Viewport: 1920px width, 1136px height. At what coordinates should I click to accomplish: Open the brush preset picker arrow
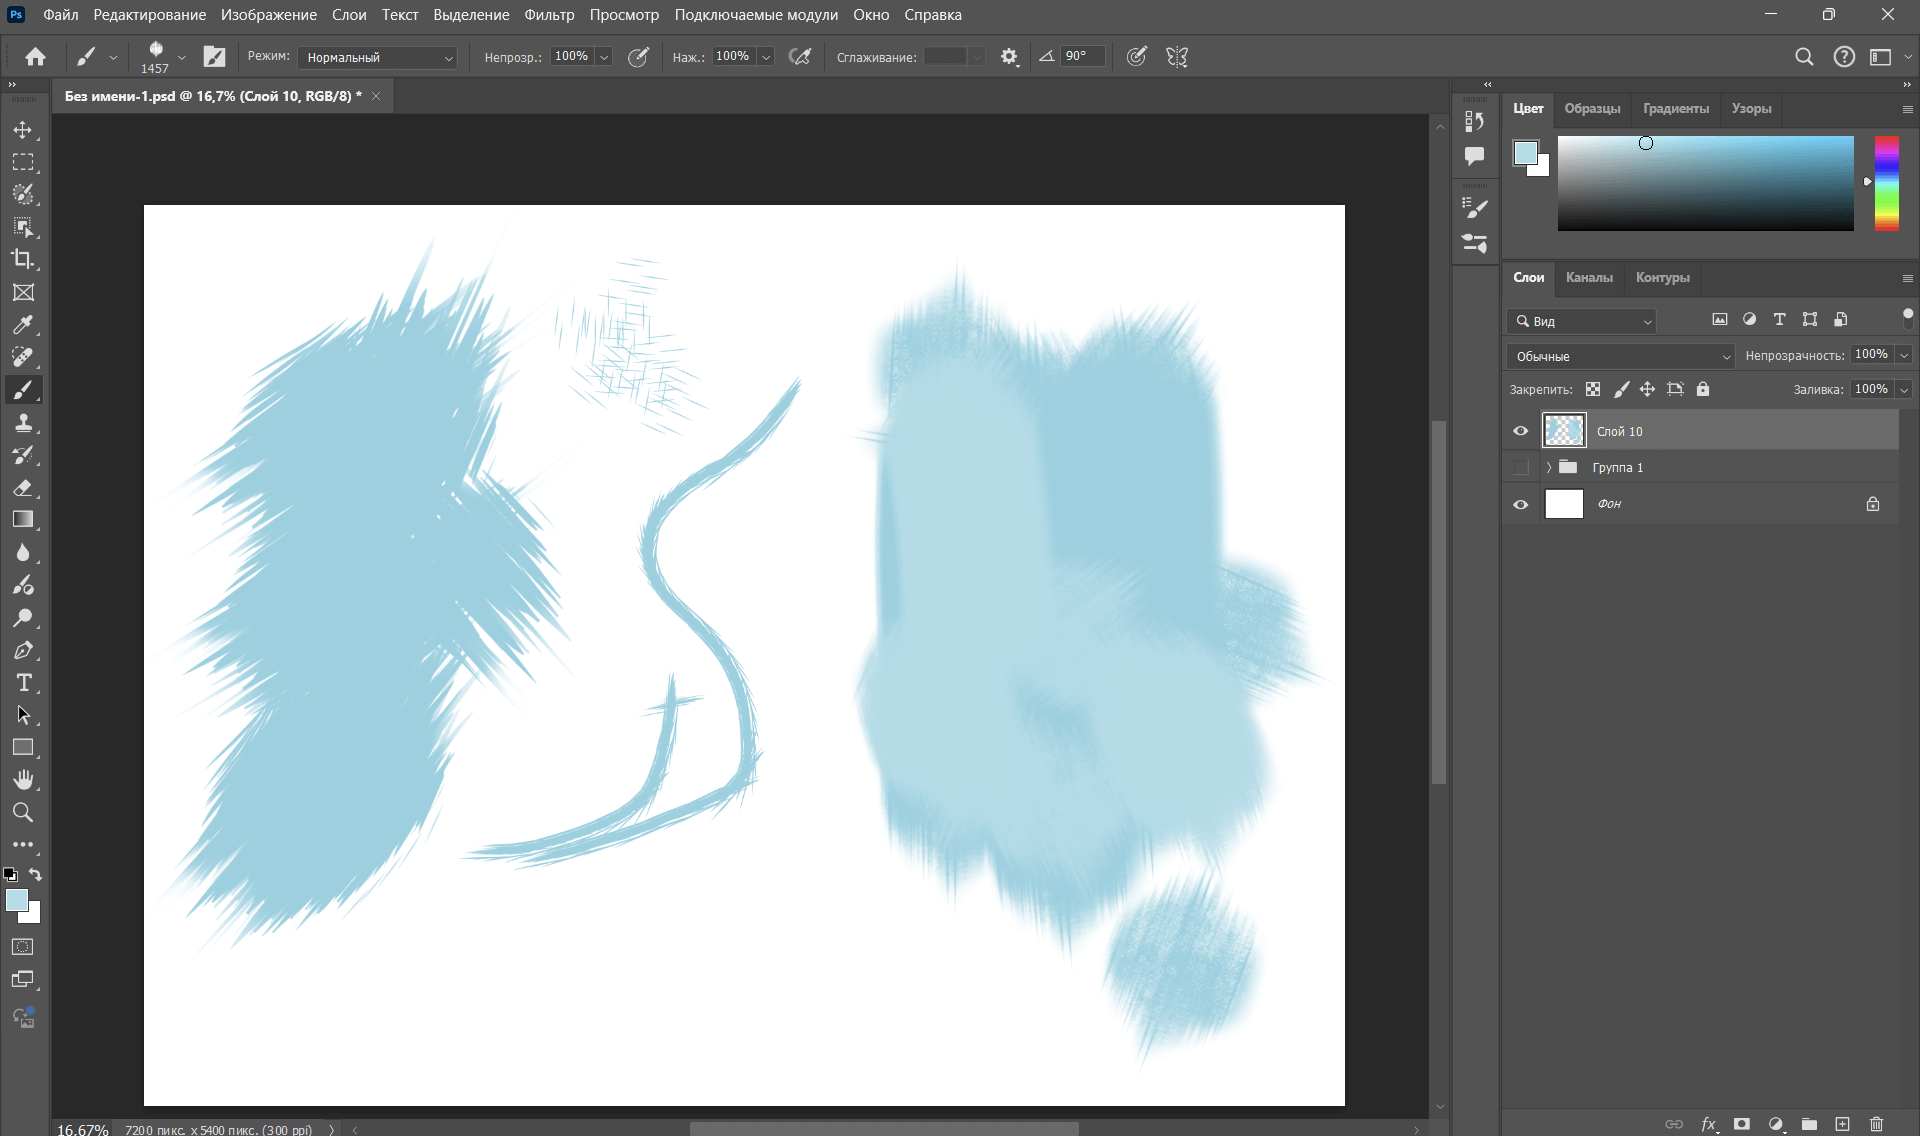(181, 57)
